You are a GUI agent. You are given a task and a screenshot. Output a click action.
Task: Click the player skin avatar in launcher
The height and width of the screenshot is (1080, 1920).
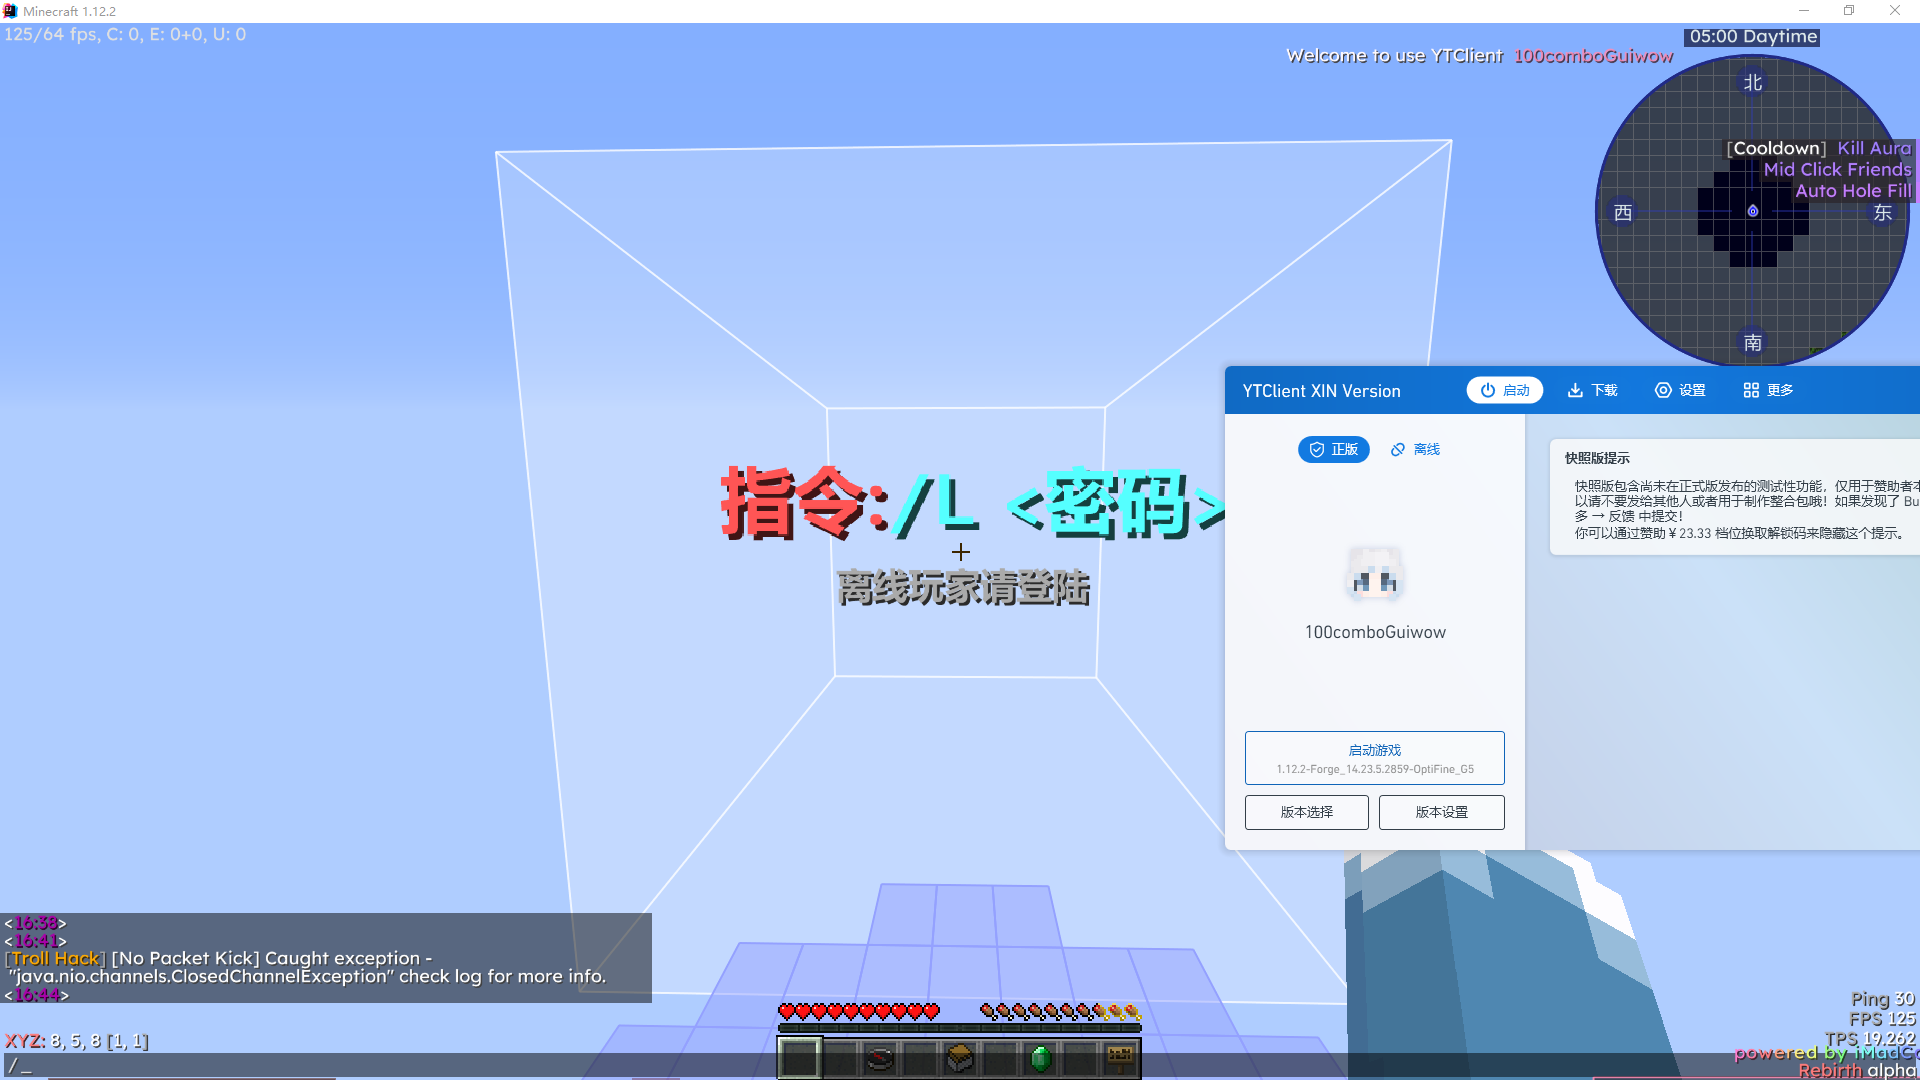pyautogui.click(x=1375, y=573)
